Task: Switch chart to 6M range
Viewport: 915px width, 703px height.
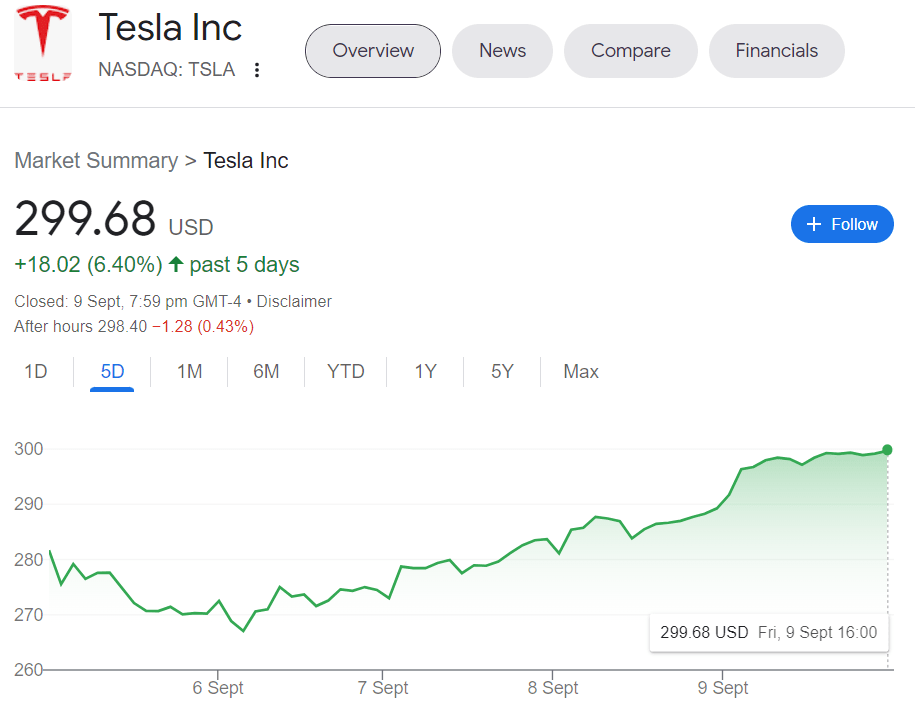Action: [x=266, y=372]
